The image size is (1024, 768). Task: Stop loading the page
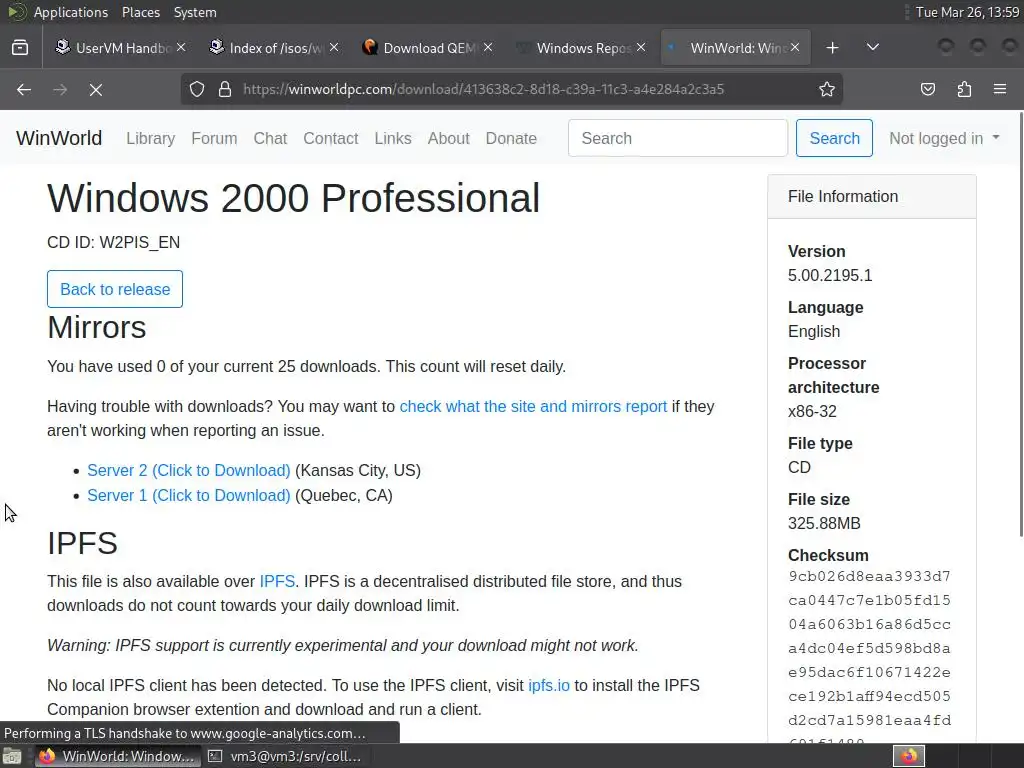[x=95, y=89]
